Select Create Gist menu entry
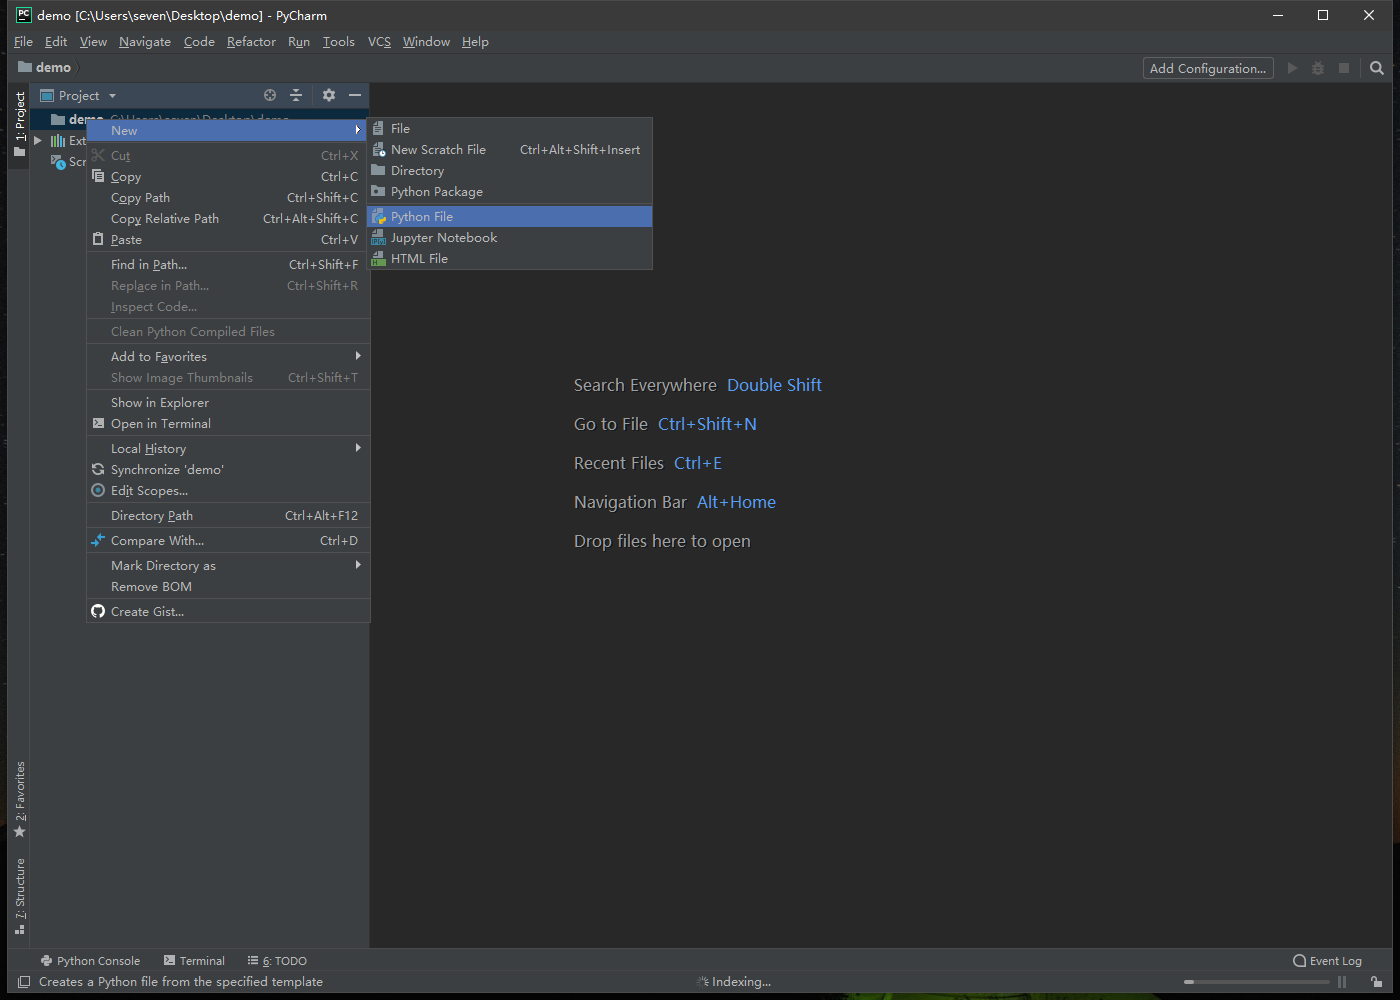 click(x=229, y=611)
